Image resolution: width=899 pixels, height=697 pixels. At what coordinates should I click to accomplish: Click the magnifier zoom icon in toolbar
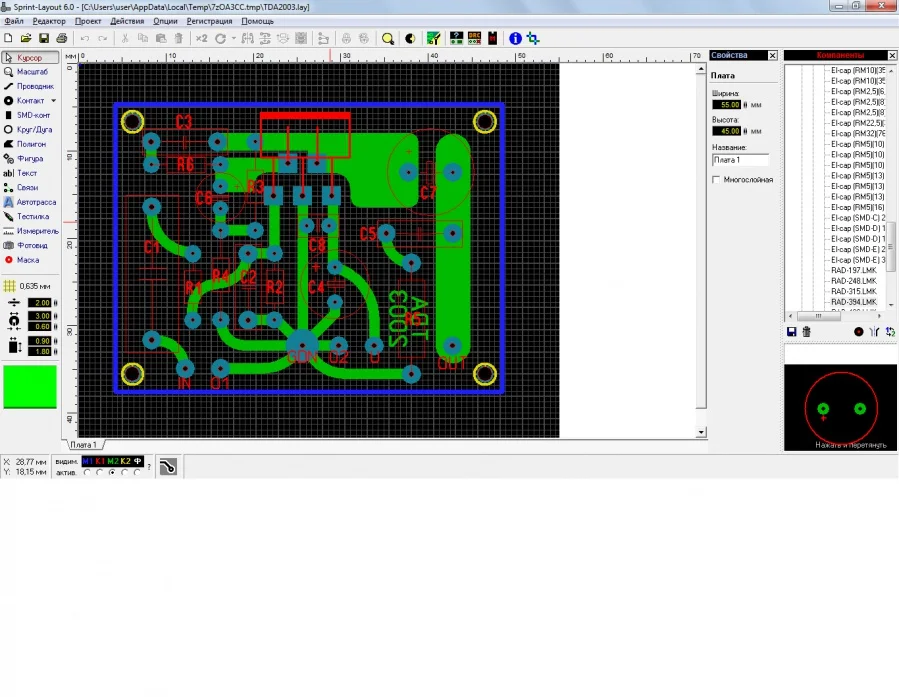coord(388,38)
